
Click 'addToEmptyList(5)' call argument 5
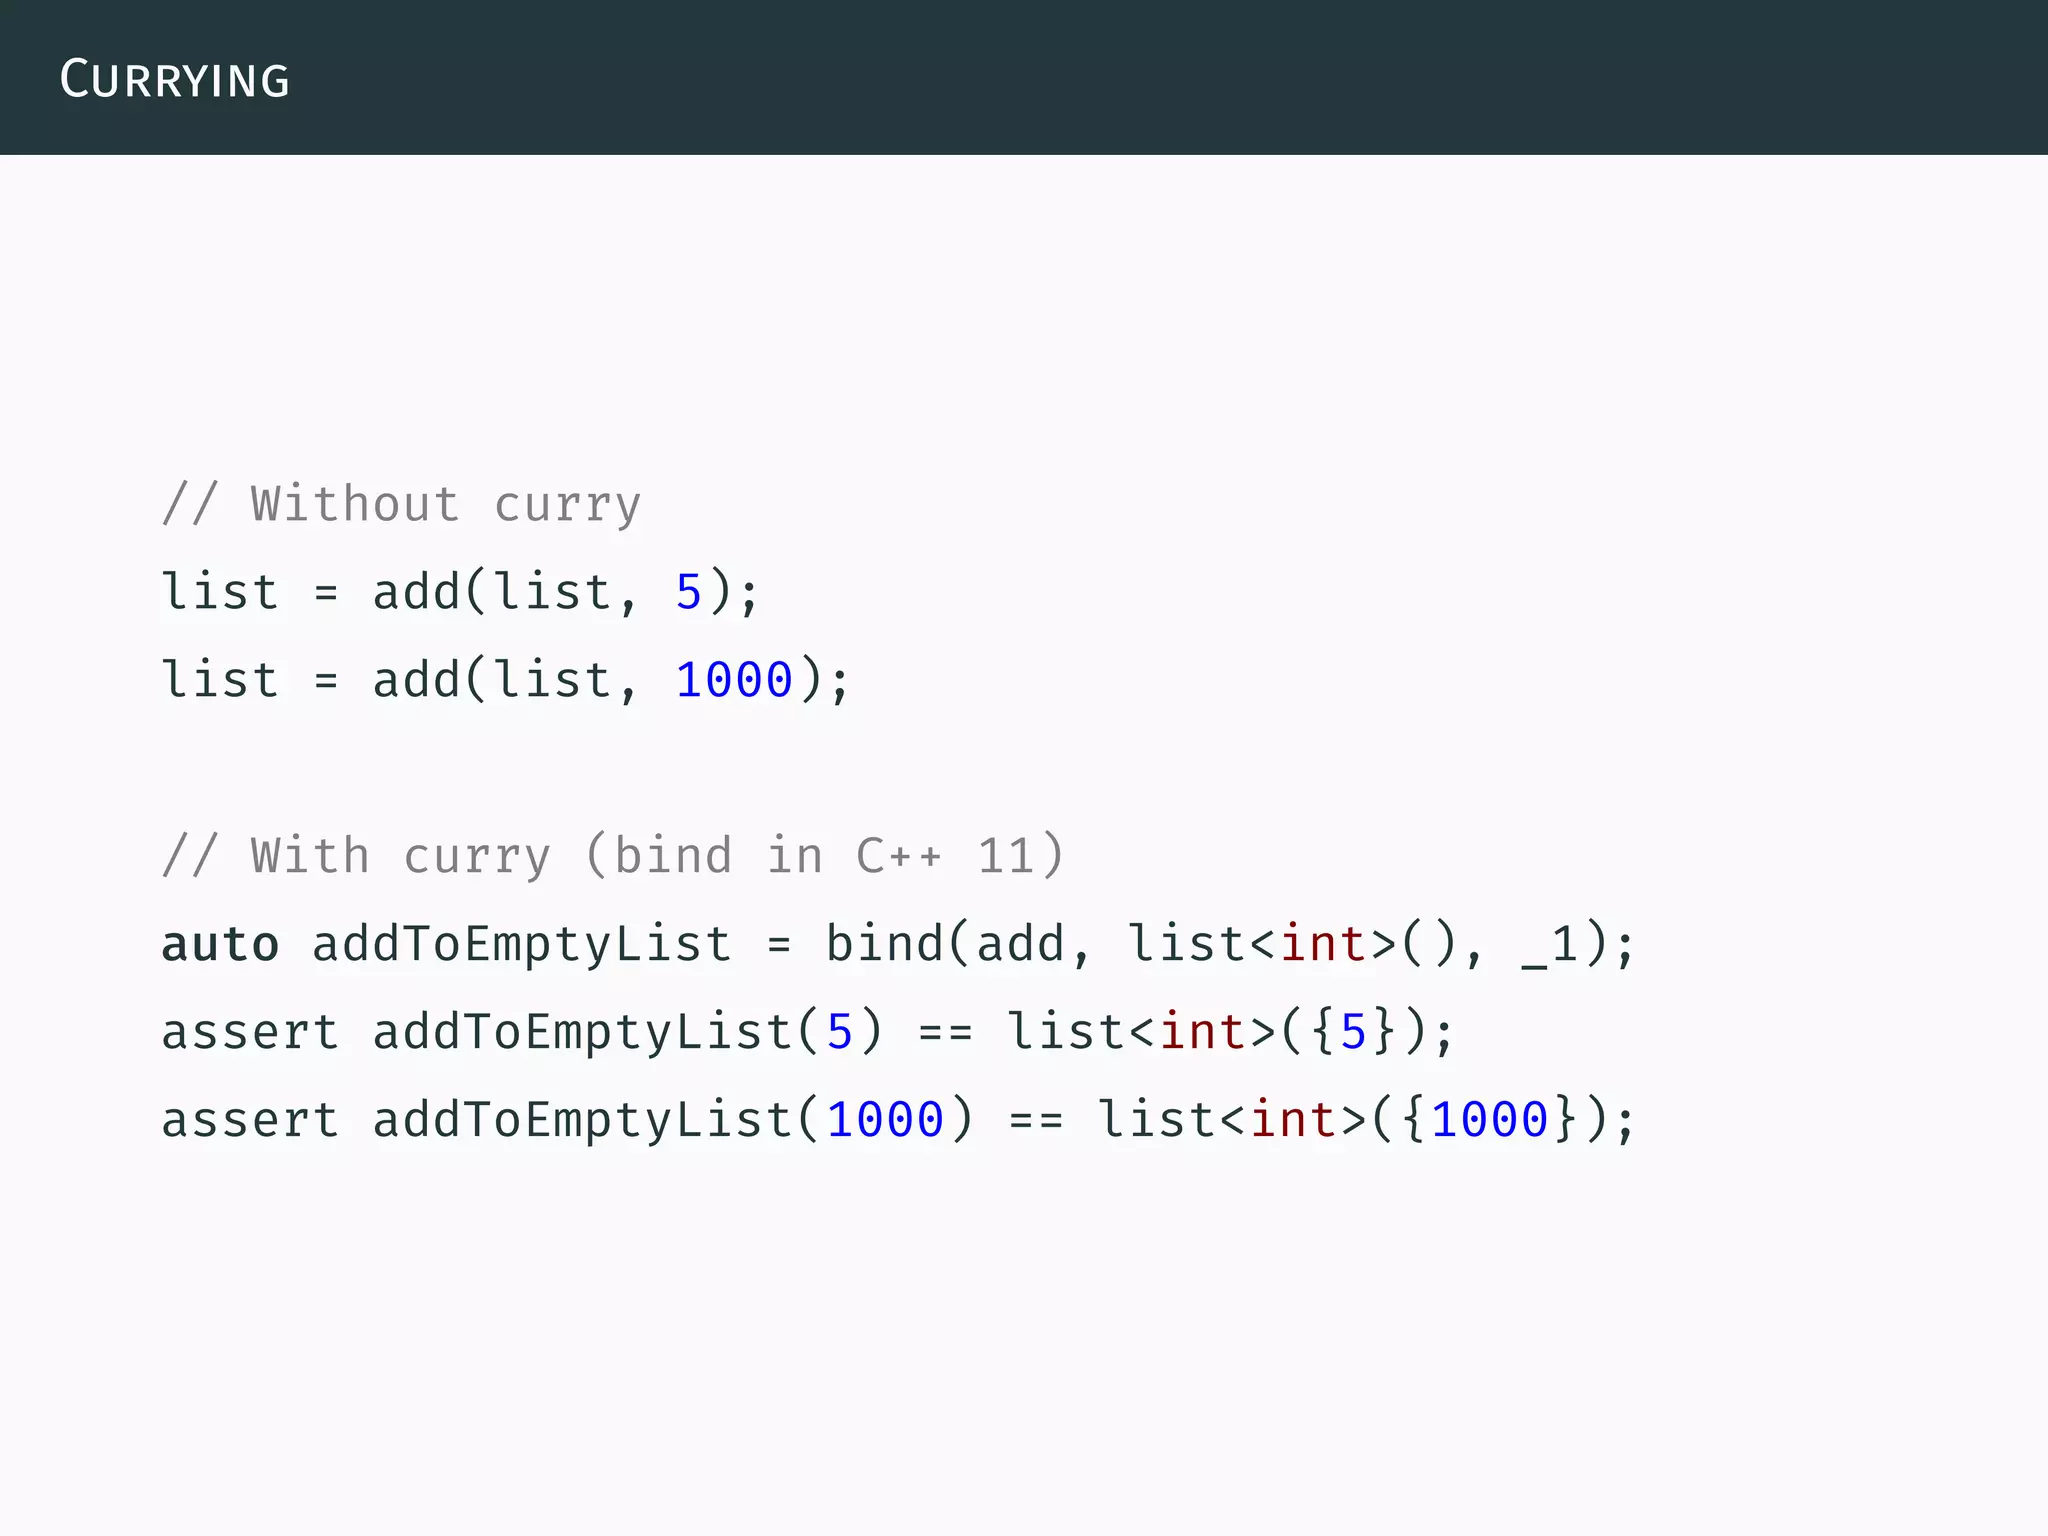[x=839, y=1032]
